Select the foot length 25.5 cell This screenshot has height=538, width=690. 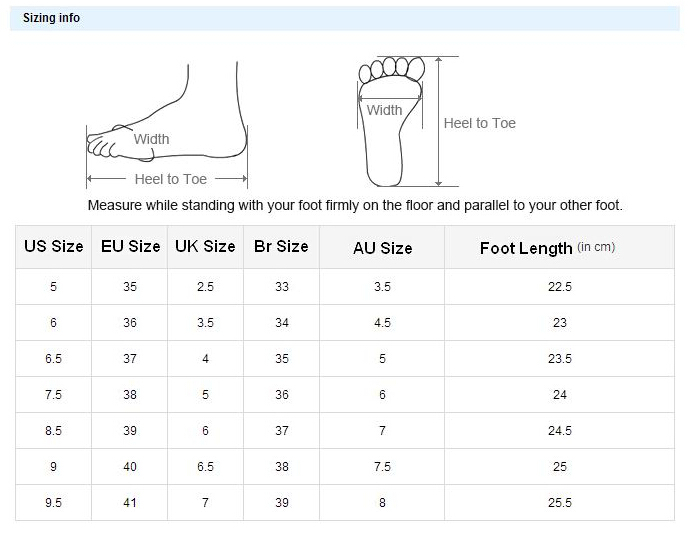tap(560, 503)
